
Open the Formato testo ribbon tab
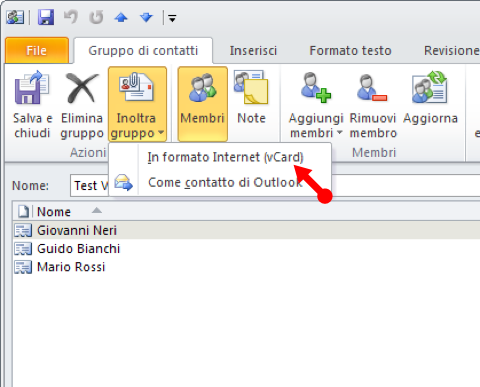tap(350, 51)
